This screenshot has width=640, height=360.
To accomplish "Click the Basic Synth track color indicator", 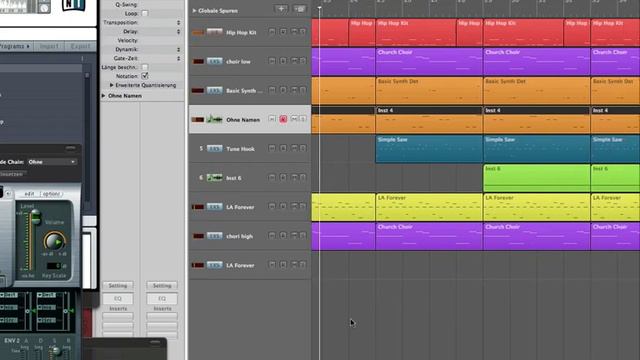I will click(198, 91).
